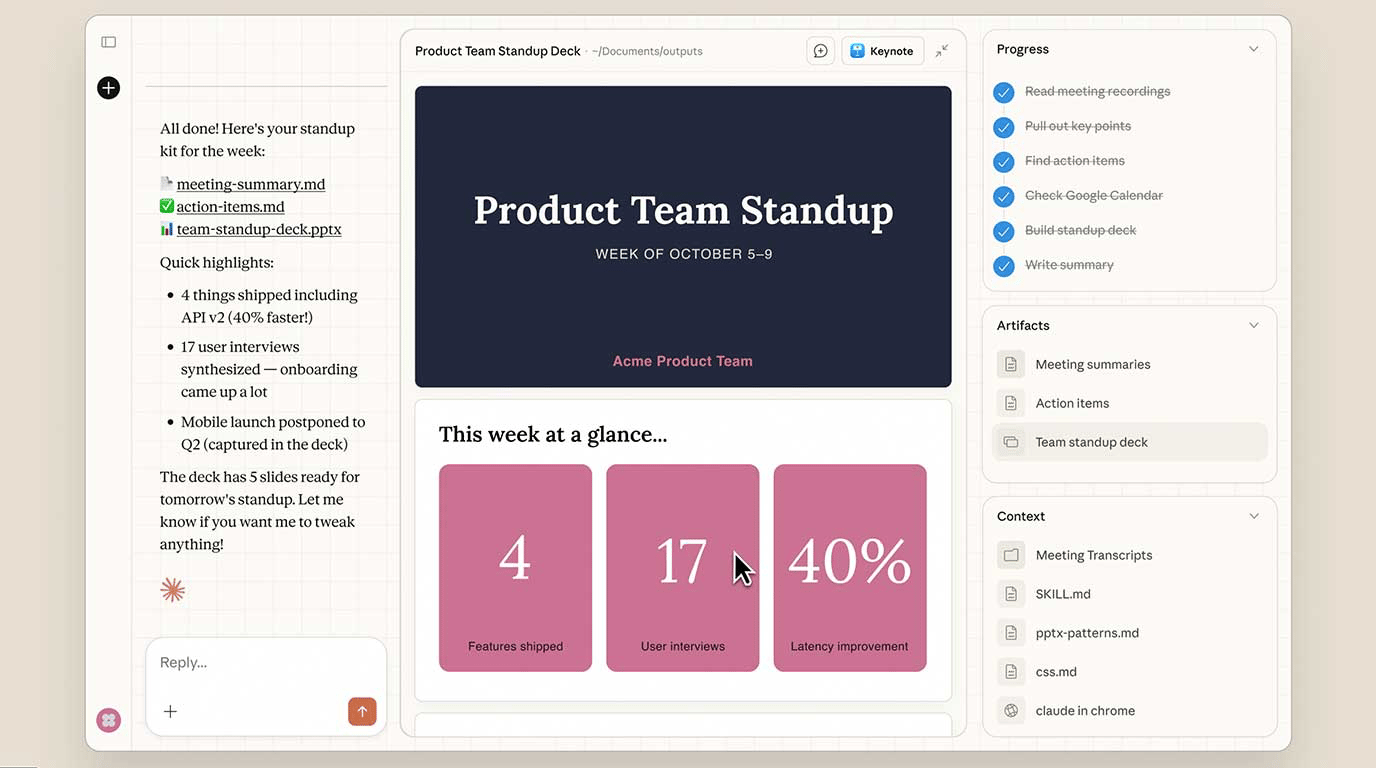Click the claude in chrome globe icon
This screenshot has width=1376, height=768.
[1011, 711]
